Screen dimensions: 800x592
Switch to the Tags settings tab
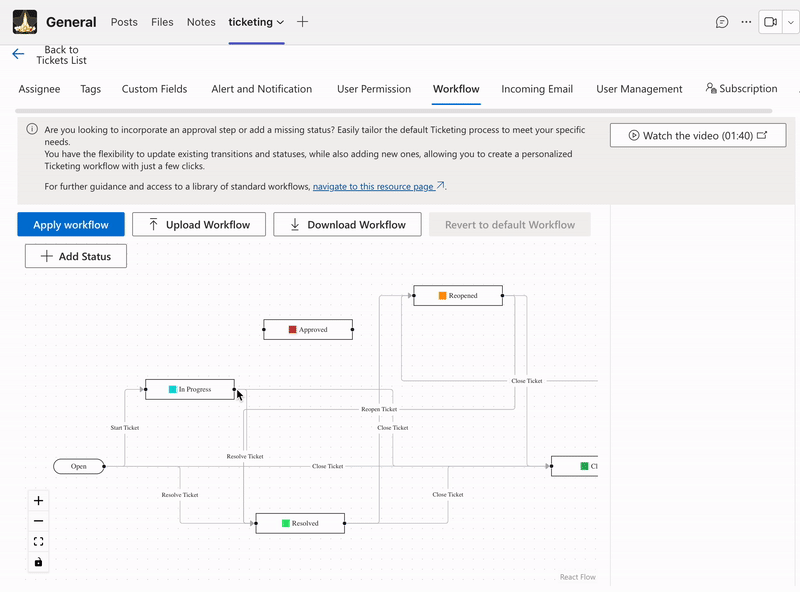[91, 89]
